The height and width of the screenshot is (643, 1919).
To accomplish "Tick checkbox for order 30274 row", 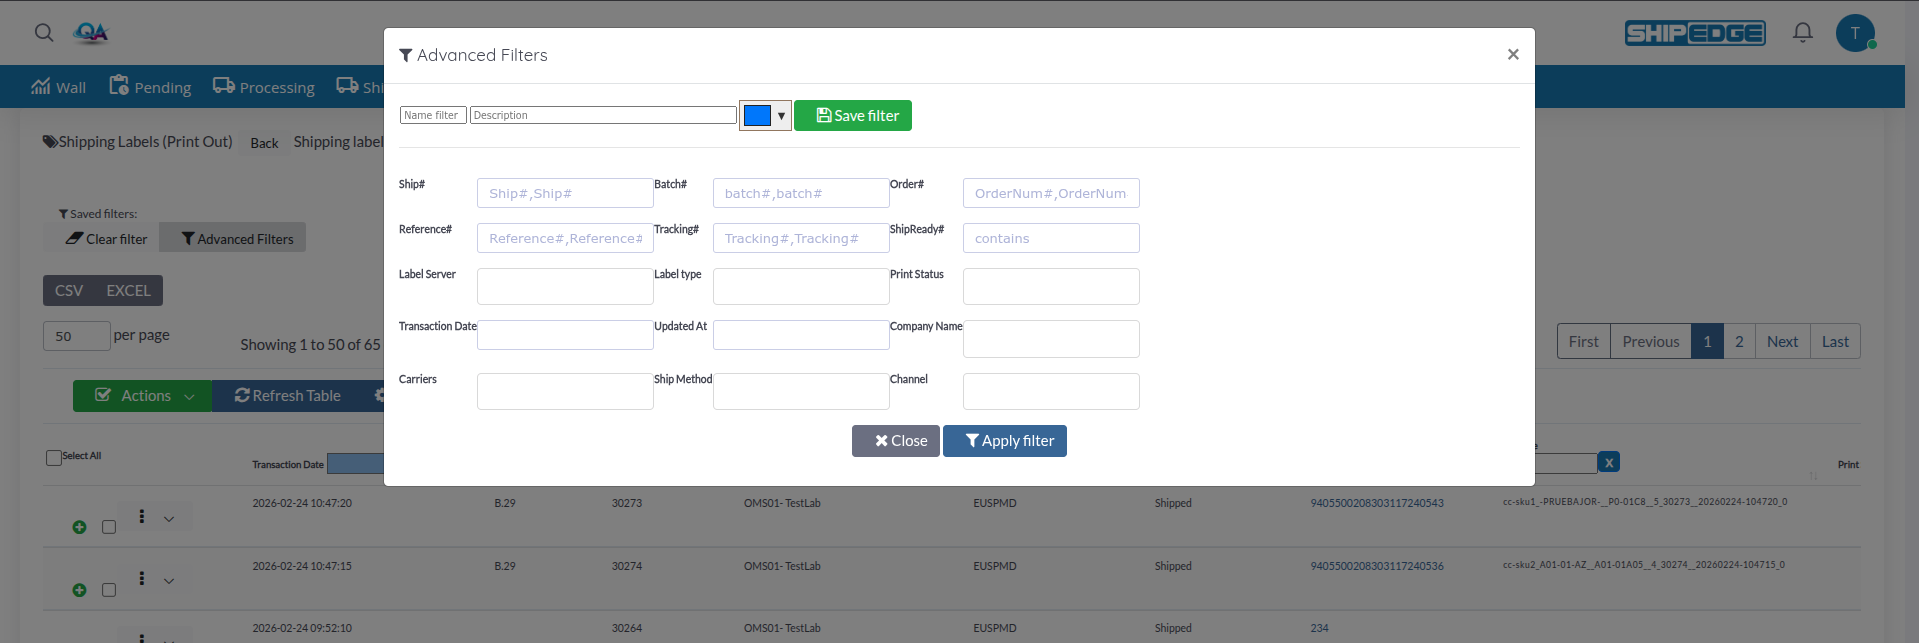I will click(109, 590).
